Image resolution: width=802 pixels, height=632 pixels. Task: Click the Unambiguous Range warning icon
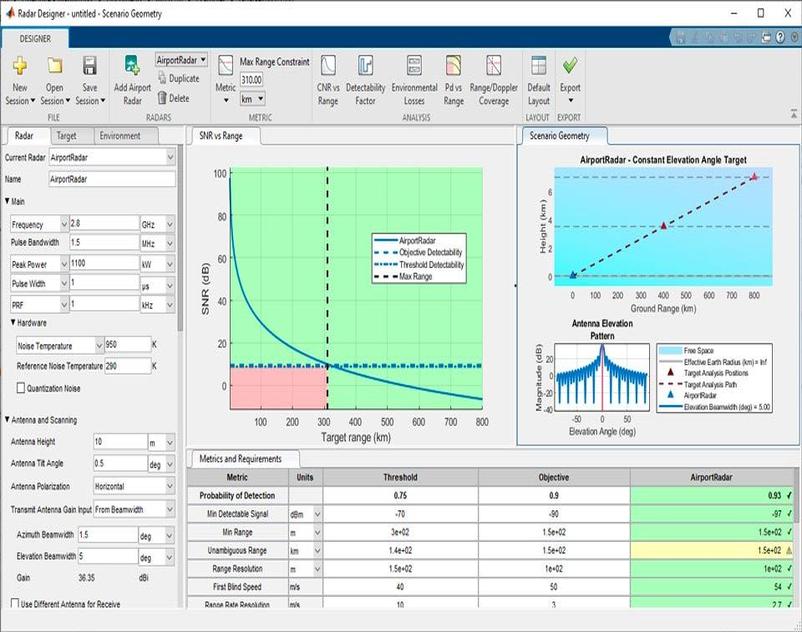(x=788, y=551)
